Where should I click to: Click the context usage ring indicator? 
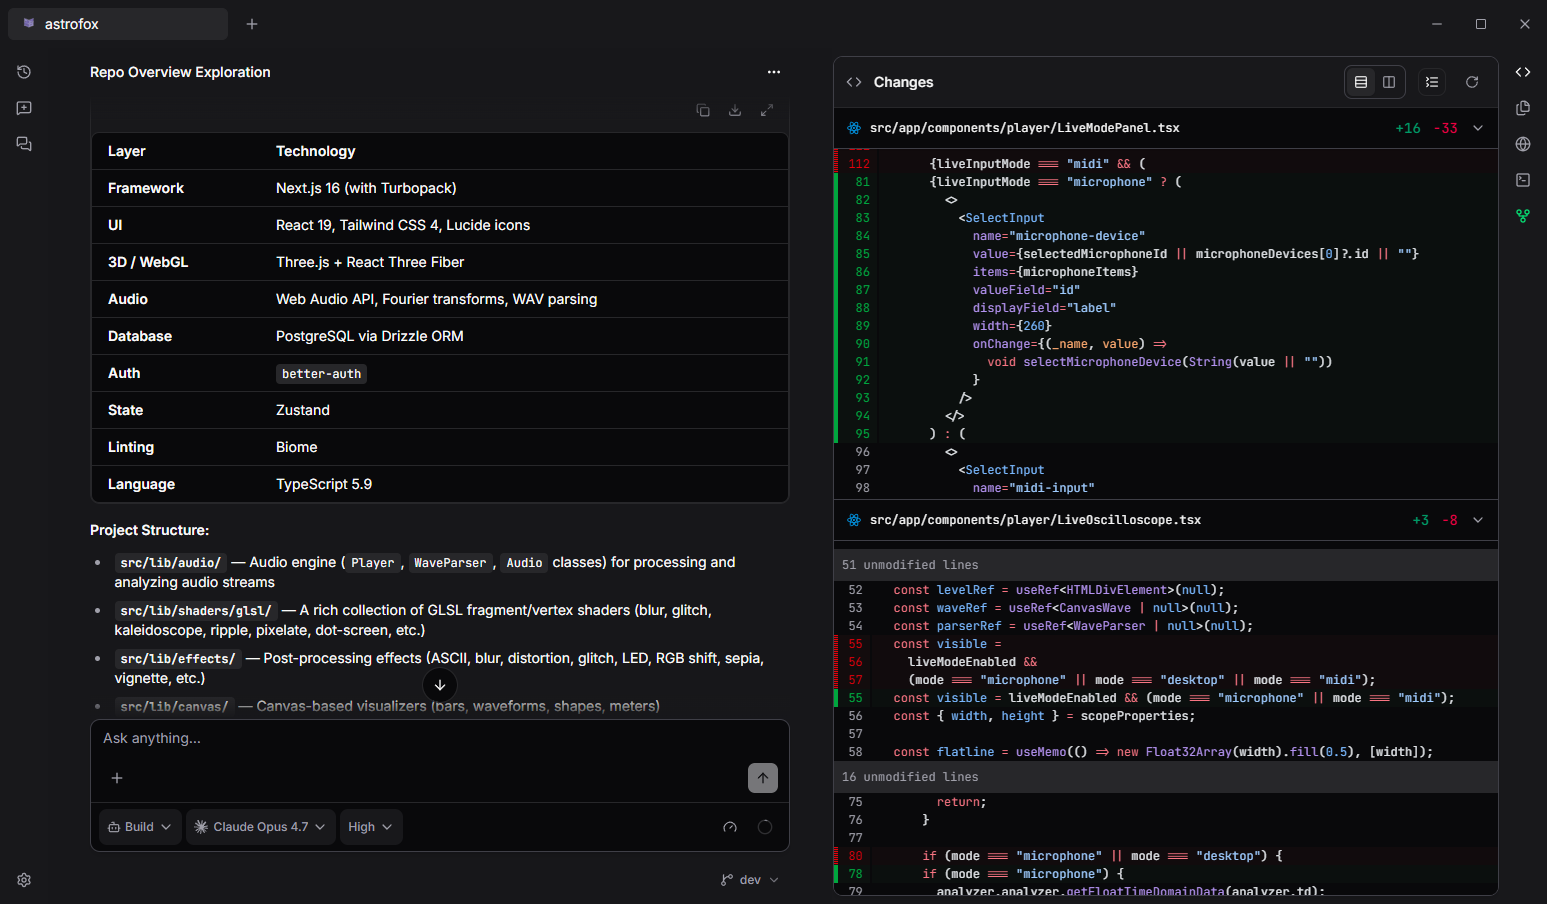click(765, 827)
